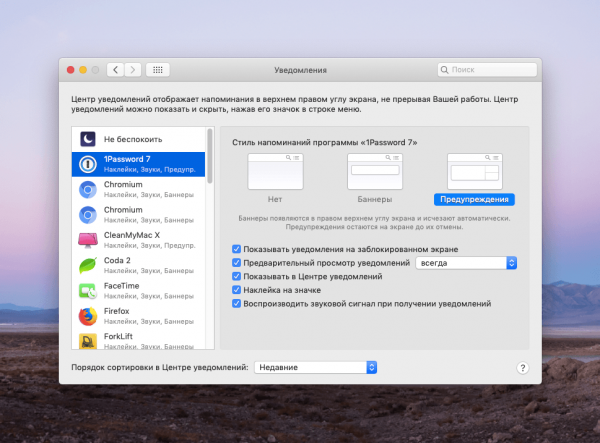
Task: Toggle 'Показывать в Центре уведомлений' checkbox
Action: (x=236, y=276)
